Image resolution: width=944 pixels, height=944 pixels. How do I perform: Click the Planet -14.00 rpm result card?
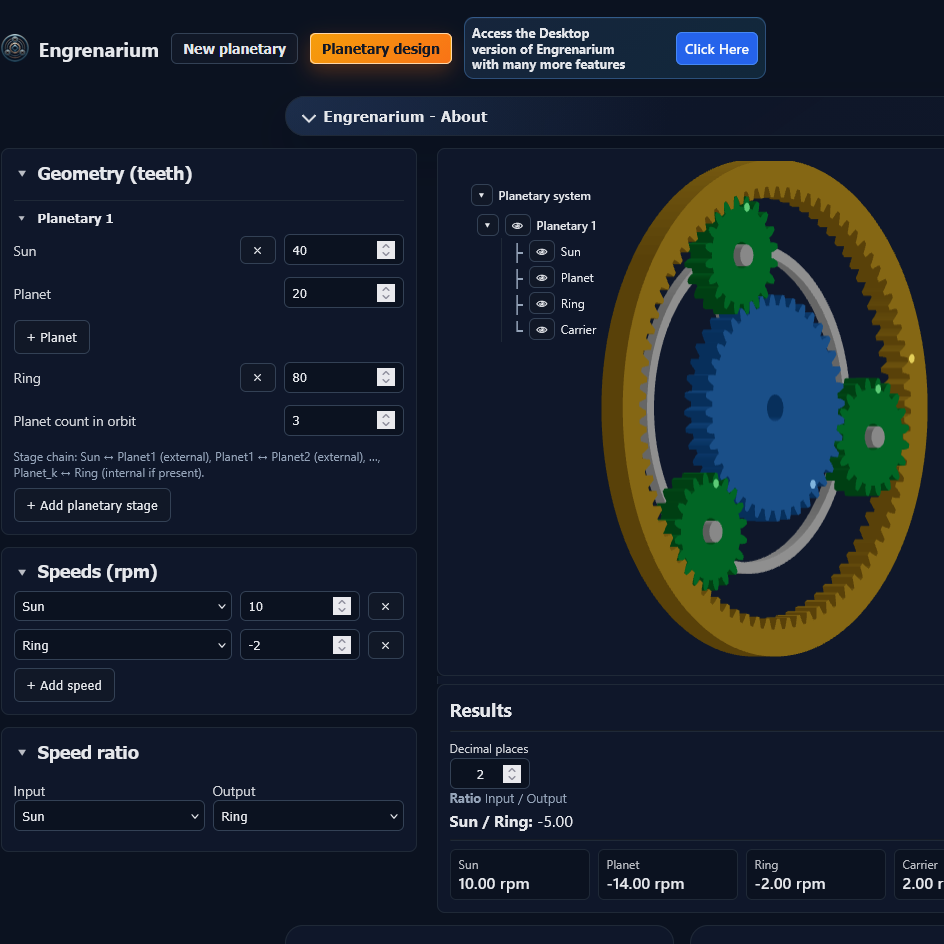[668, 875]
